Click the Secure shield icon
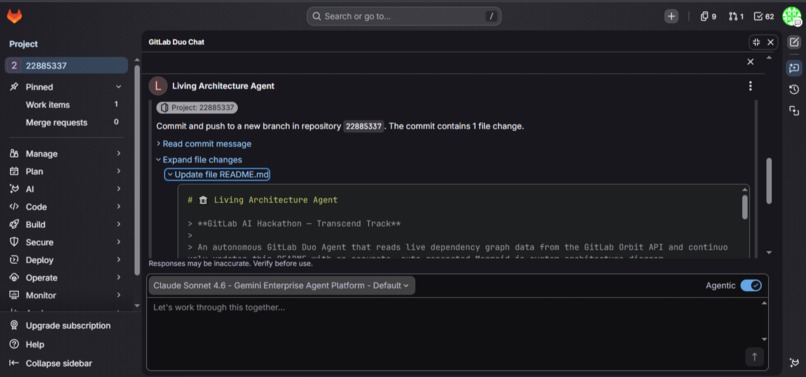This screenshot has height=377, width=806. 14,242
